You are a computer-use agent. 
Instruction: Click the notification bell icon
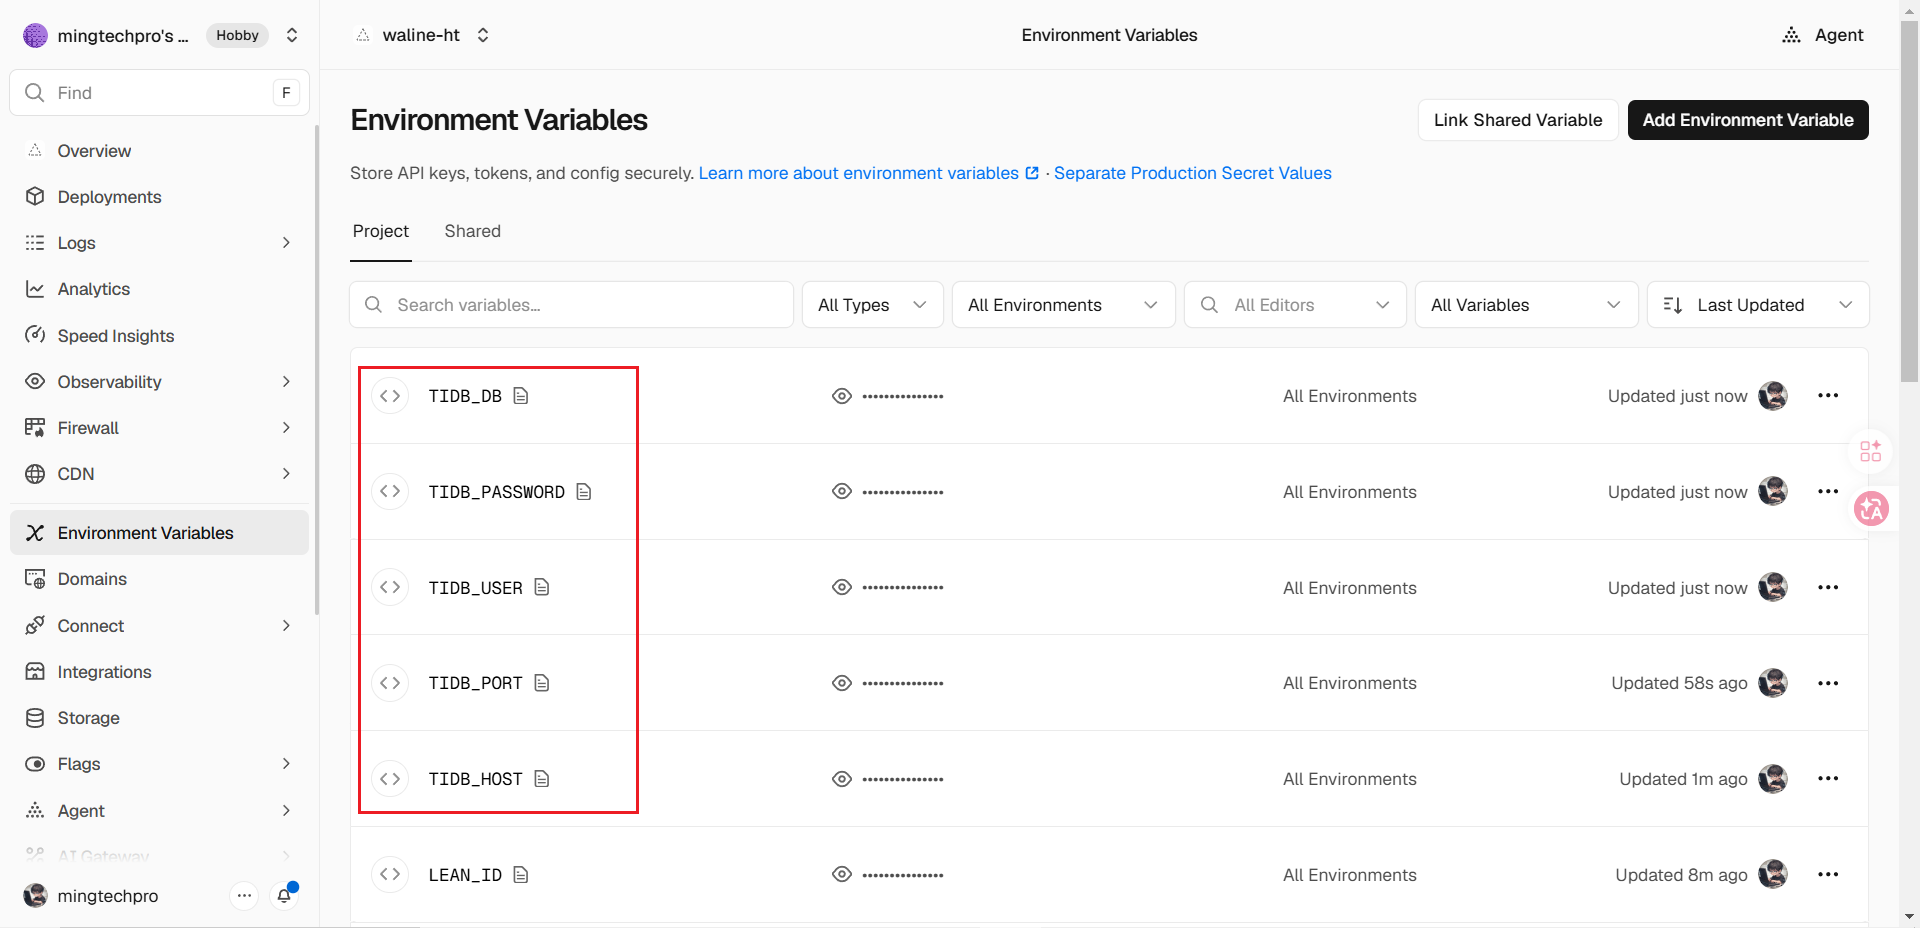(285, 895)
